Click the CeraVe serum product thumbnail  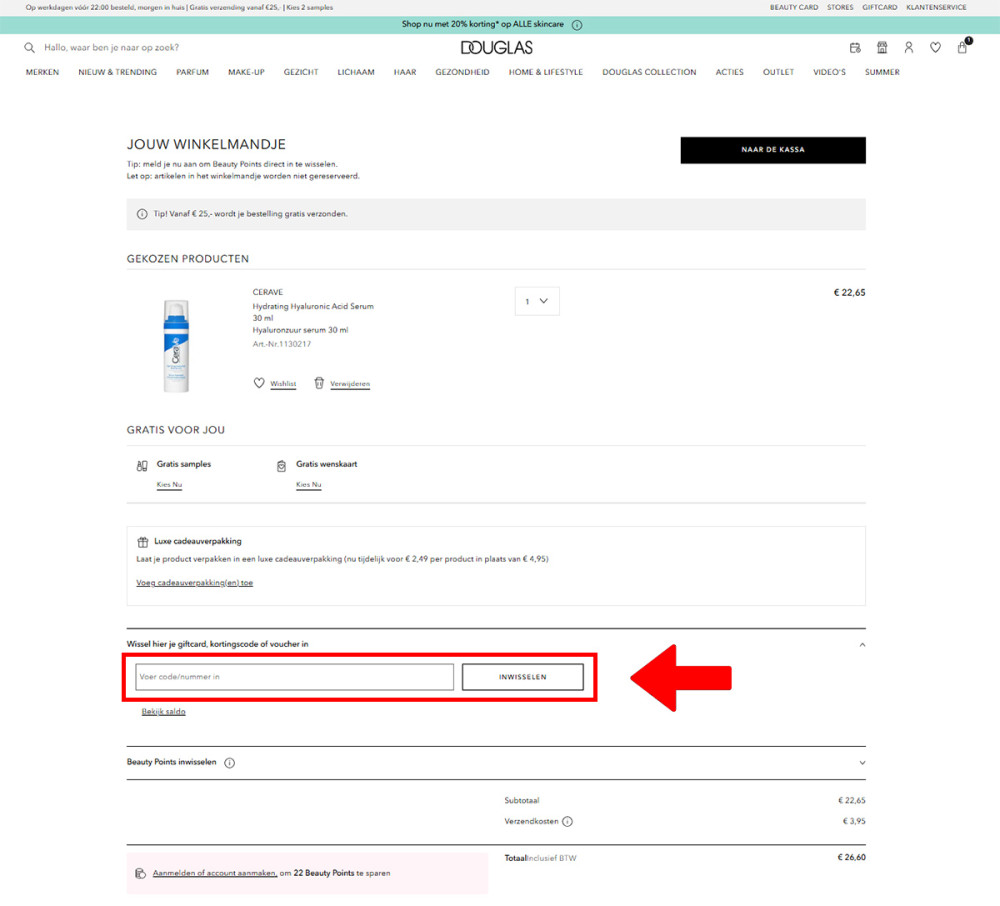coord(175,345)
